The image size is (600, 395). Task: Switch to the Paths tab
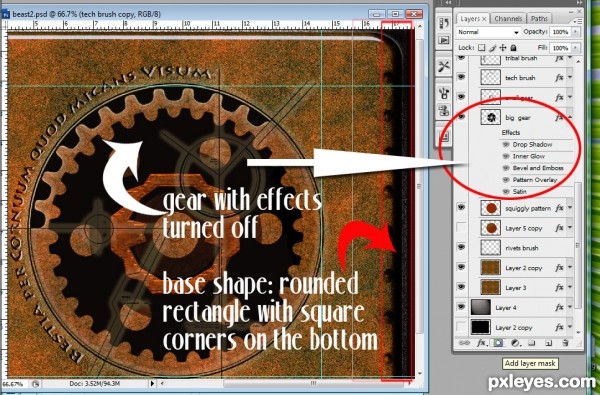tap(539, 18)
